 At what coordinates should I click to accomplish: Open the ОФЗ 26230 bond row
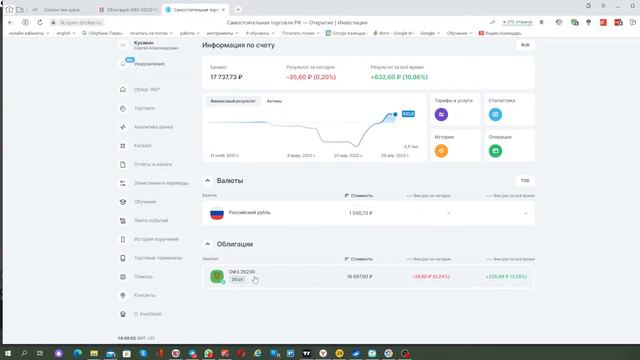368,277
